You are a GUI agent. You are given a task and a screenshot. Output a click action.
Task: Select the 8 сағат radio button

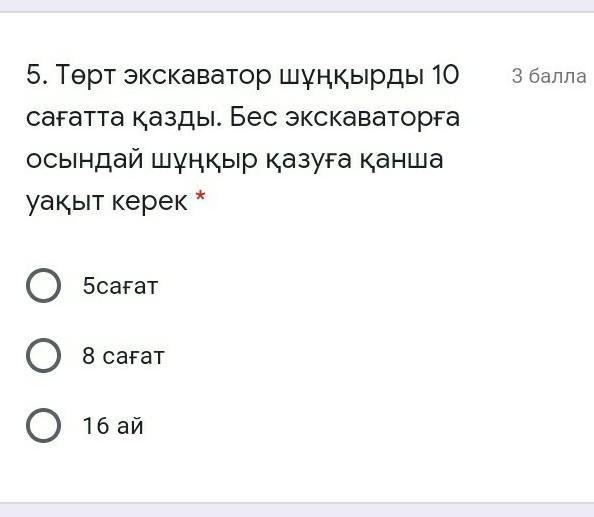pyautogui.click(x=43, y=355)
